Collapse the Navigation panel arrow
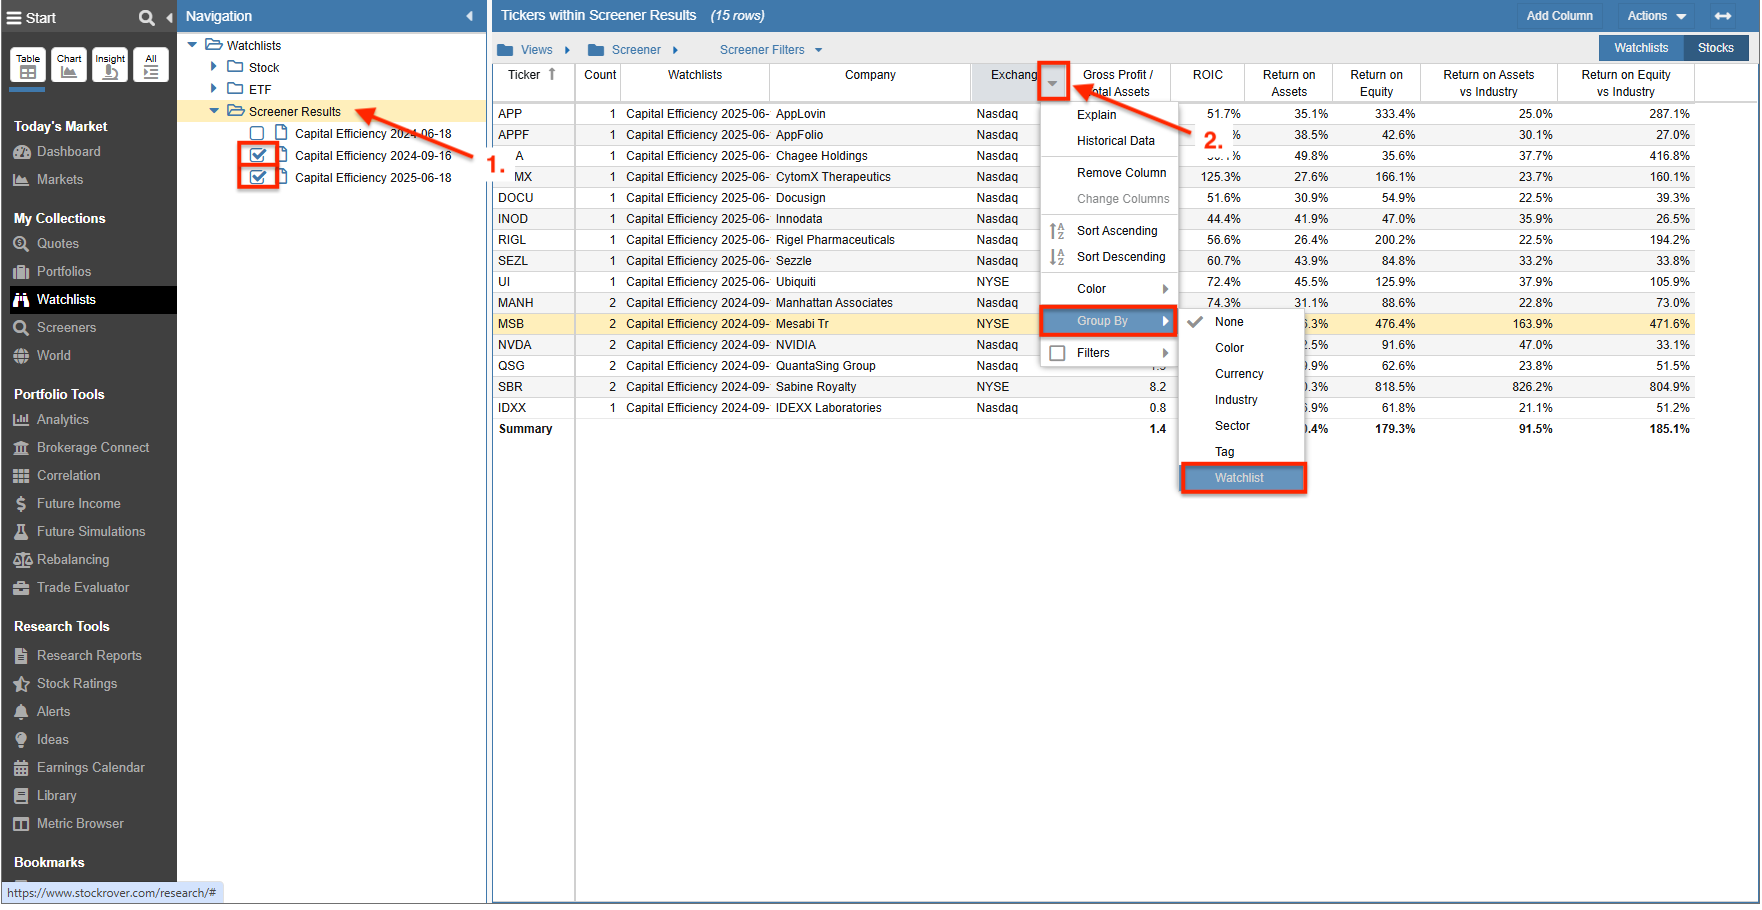1762x910 pixels. click(469, 16)
